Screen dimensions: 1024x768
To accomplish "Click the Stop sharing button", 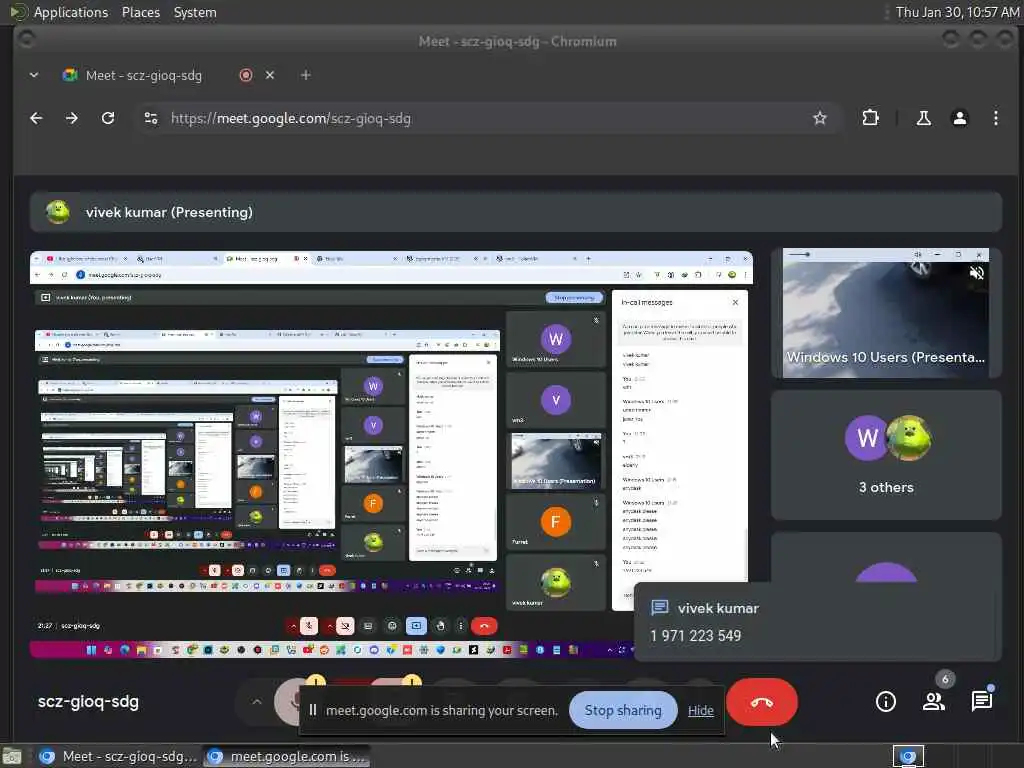I will pyautogui.click(x=623, y=710).
